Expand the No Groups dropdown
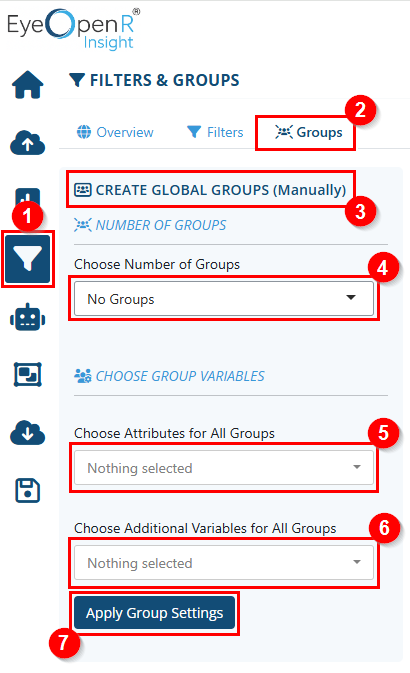 coord(224,298)
